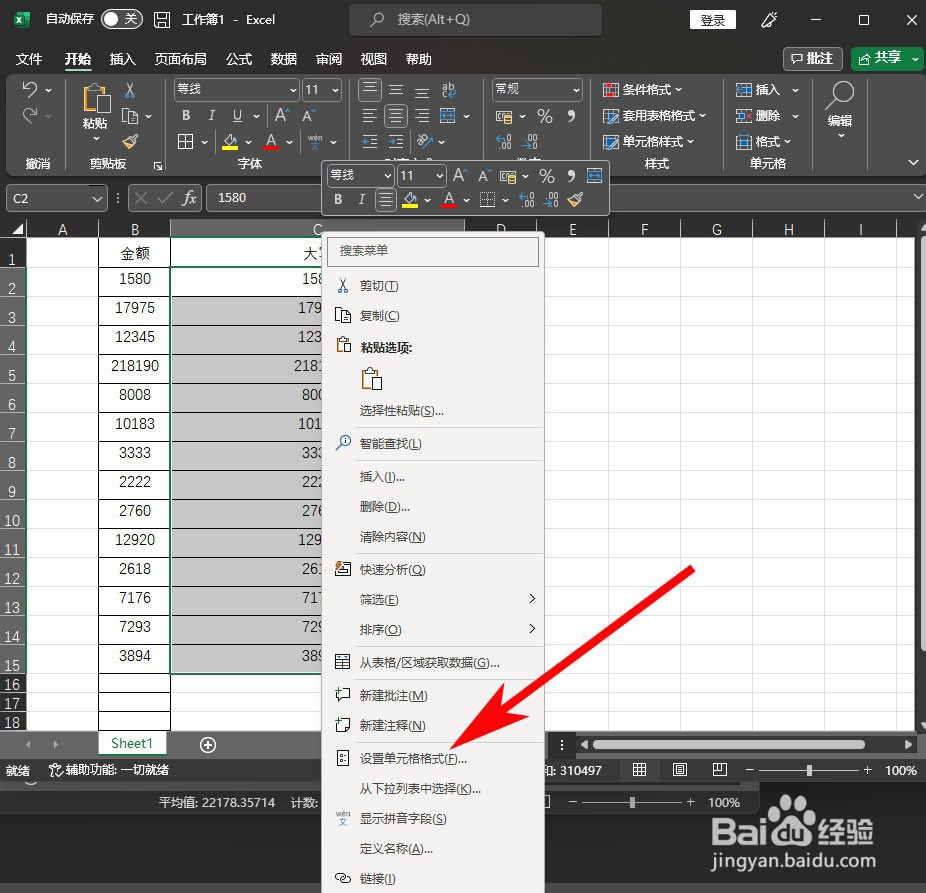Choose 智能查找(L) from context menu
This screenshot has width=926, height=893.
[x=433, y=444]
